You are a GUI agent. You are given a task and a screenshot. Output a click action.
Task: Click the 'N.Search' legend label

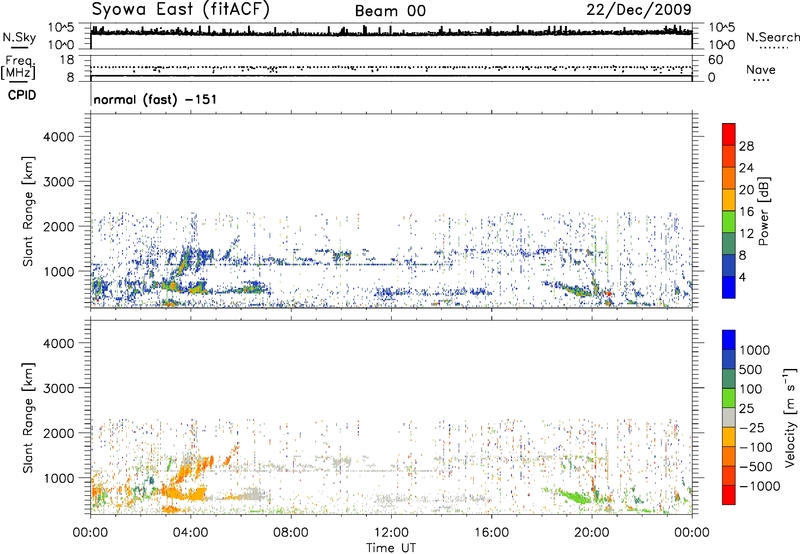[x=772, y=37]
